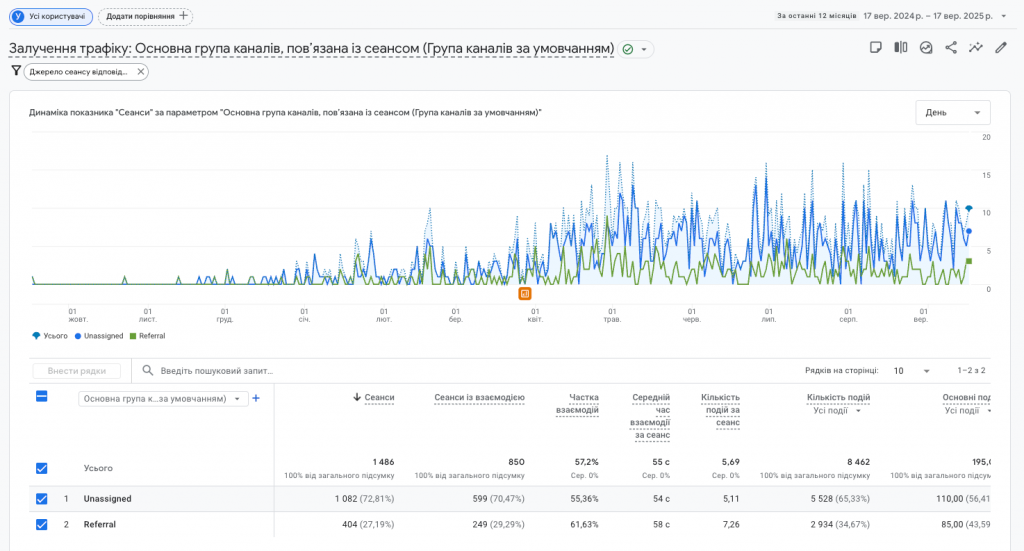Share this report via share icon
This screenshot has height=551, width=1024.
(x=951, y=47)
